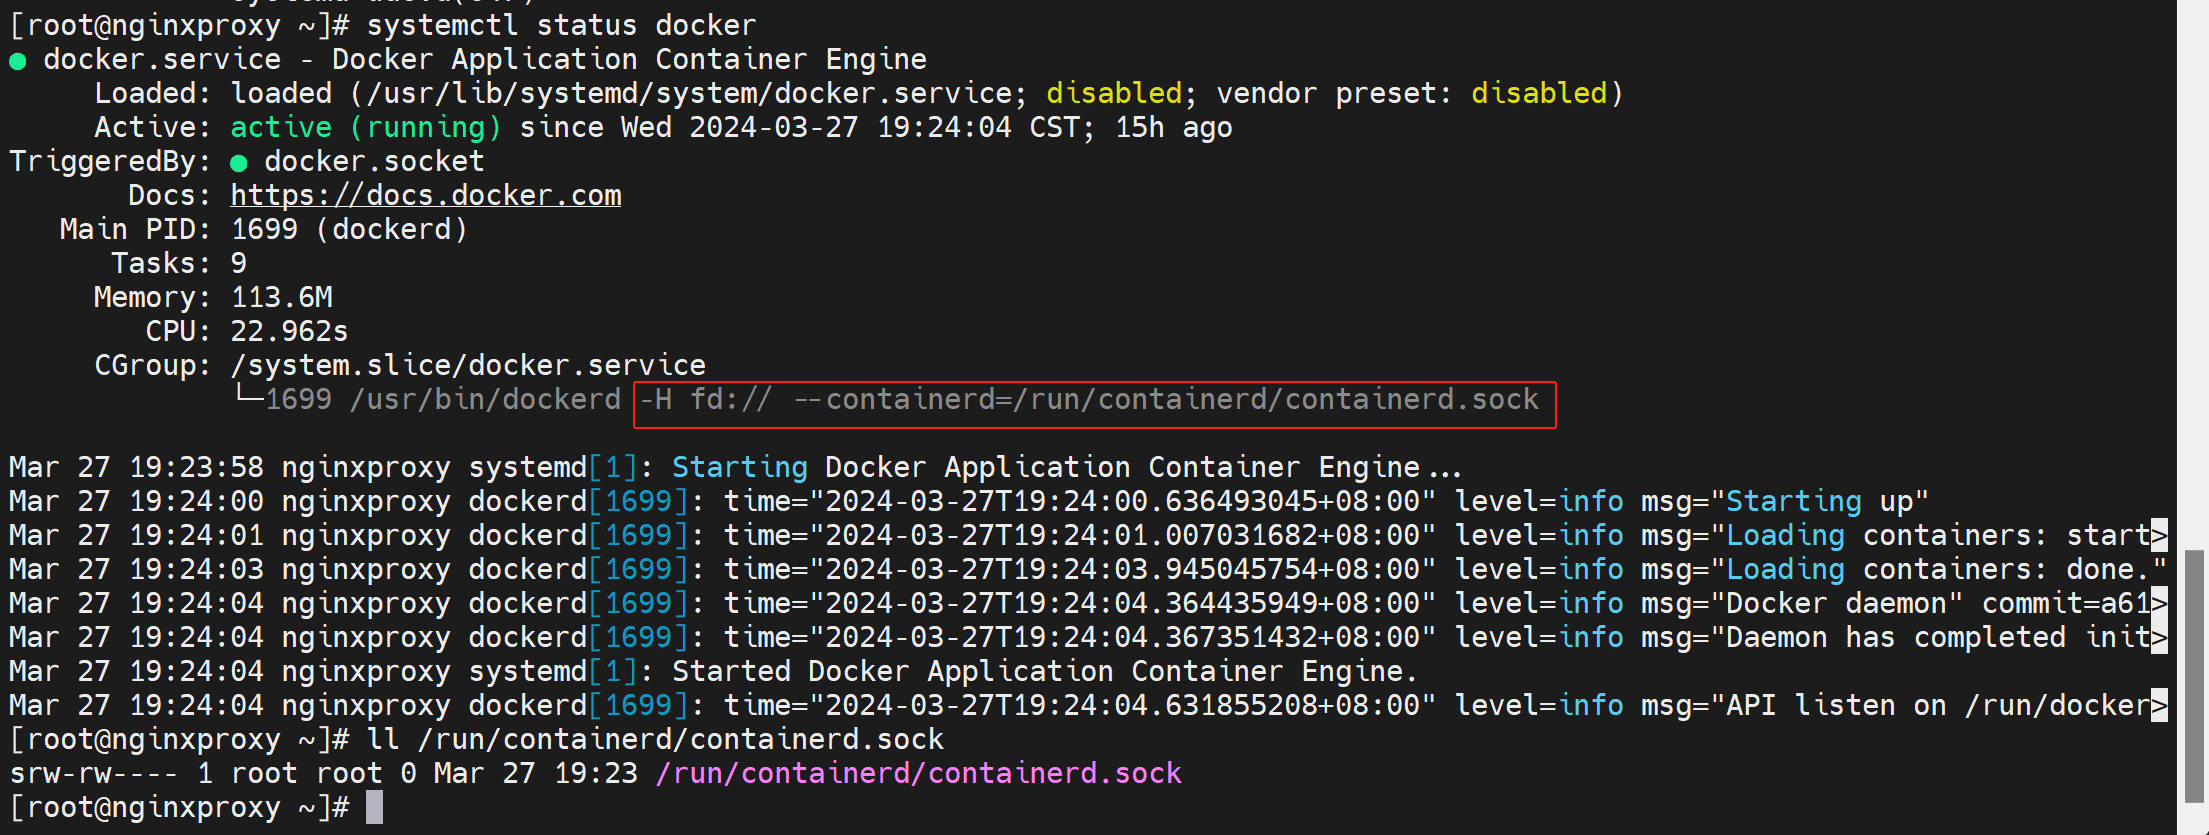2209x835 pixels.
Task: Click truncation arrow after "API listen on /run/docker"
Action: click(x=2159, y=706)
